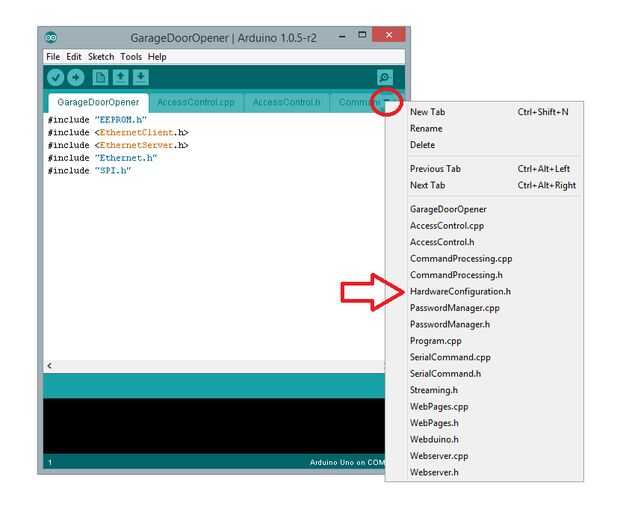This screenshot has height=512, width=620.
Task: Click the Arduino logo in title bar
Action: pyautogui.click(x=51, y=37)
